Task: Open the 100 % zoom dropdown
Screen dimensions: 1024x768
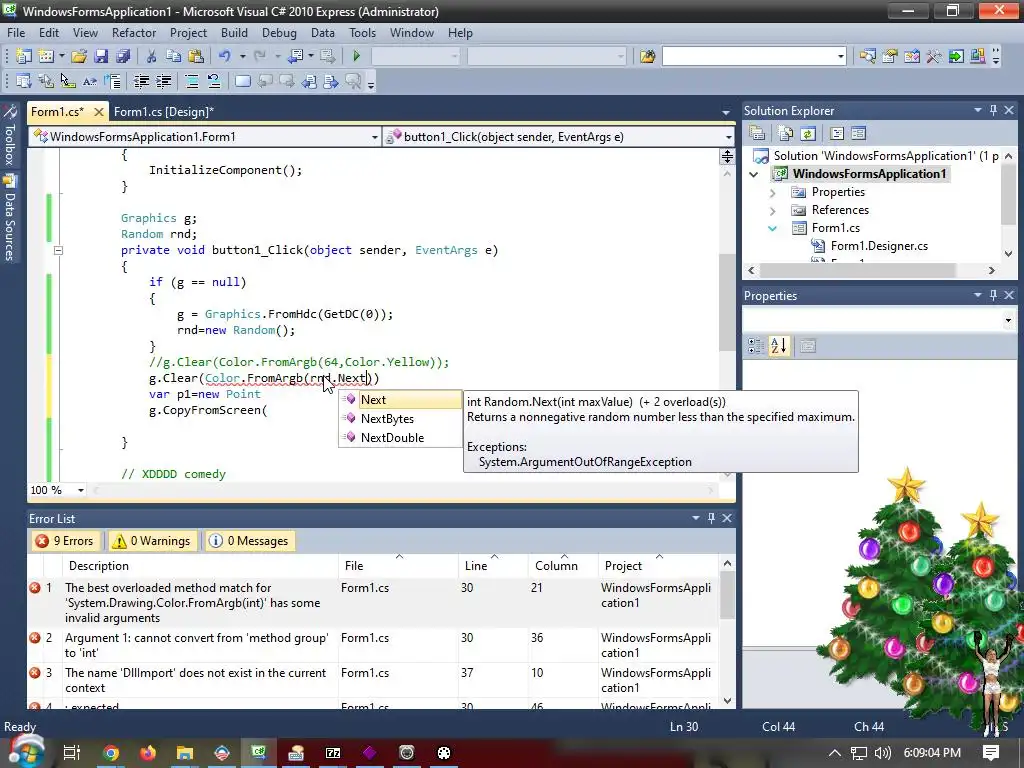Action: click(x=81, y=490)
